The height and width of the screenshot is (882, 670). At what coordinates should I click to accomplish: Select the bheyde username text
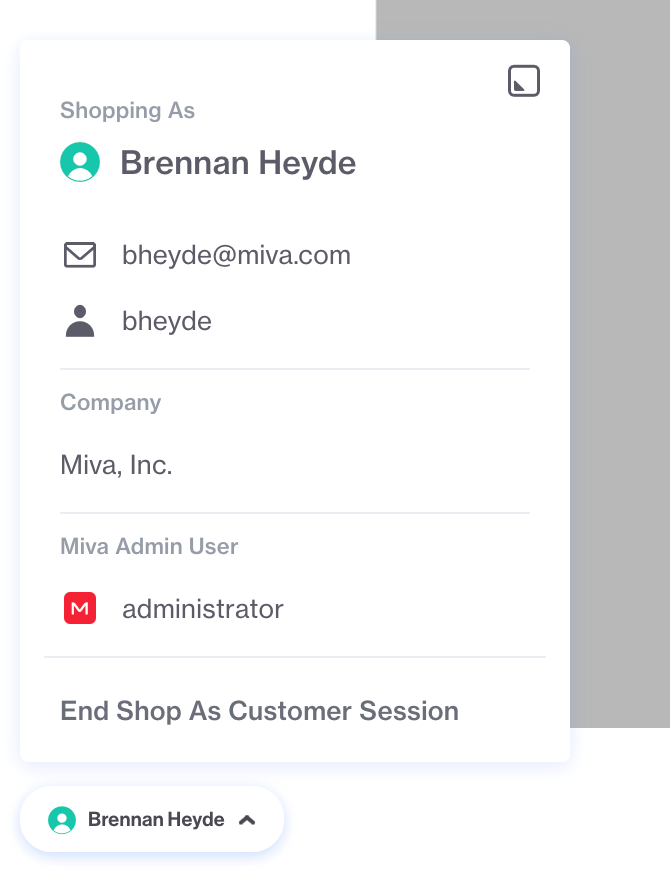[x=167, y=321]
